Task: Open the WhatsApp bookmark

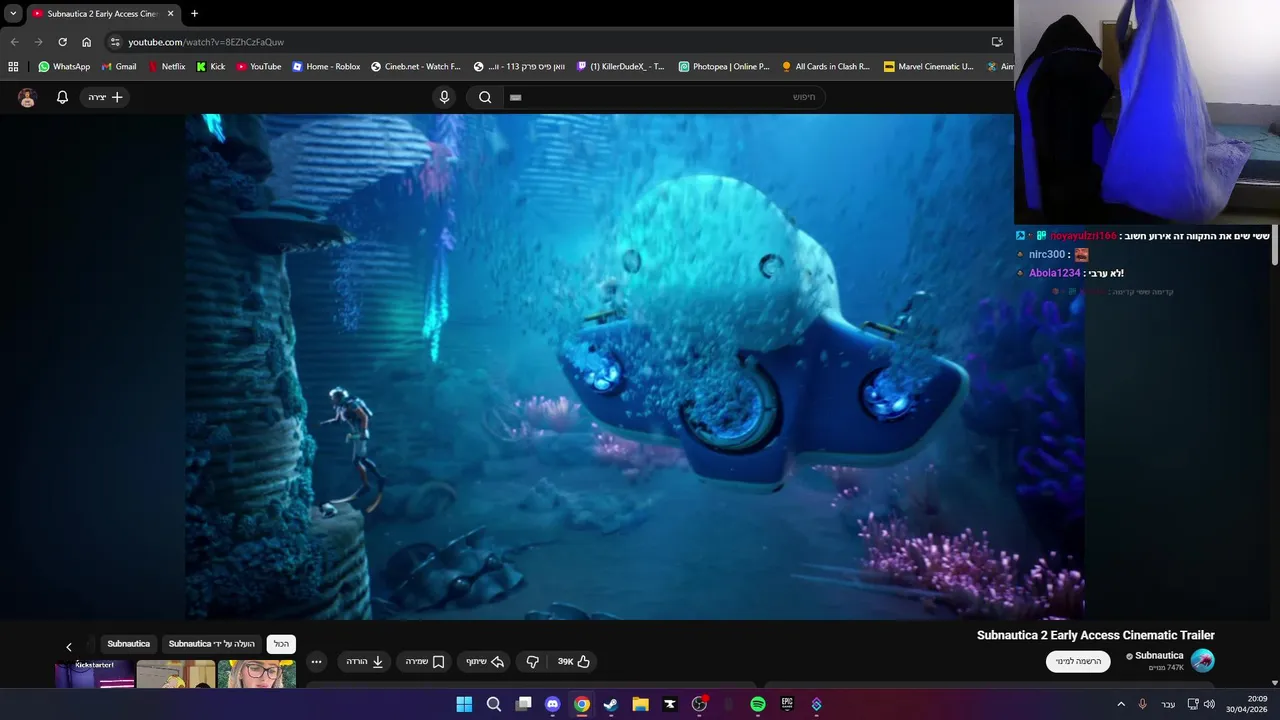Action: click(64, 67)
